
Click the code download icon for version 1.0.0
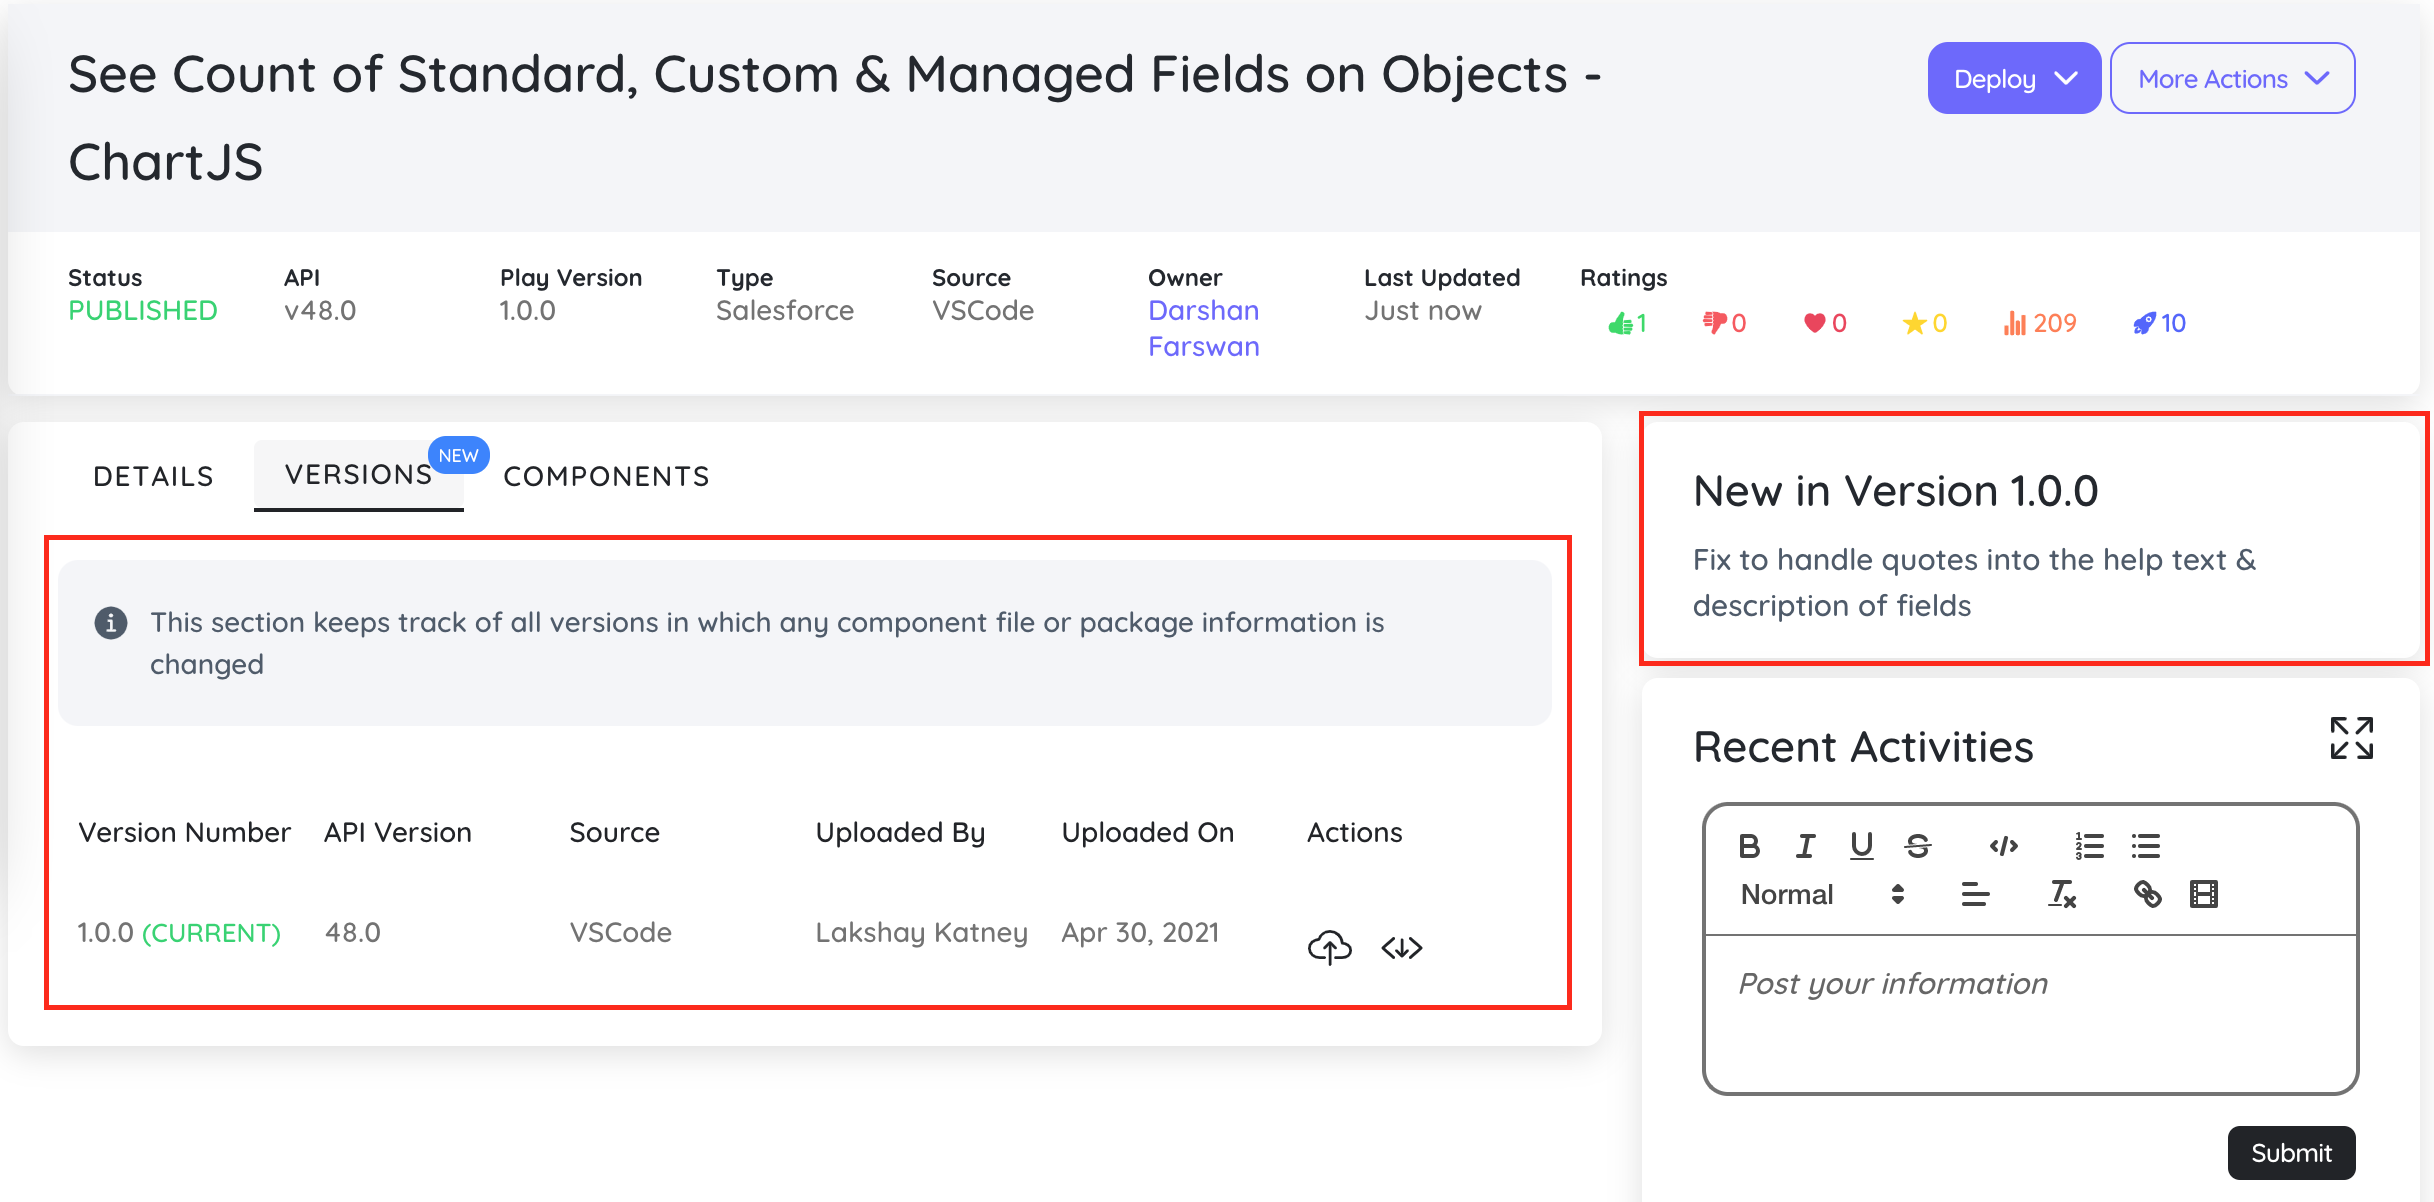point(1402,948)
